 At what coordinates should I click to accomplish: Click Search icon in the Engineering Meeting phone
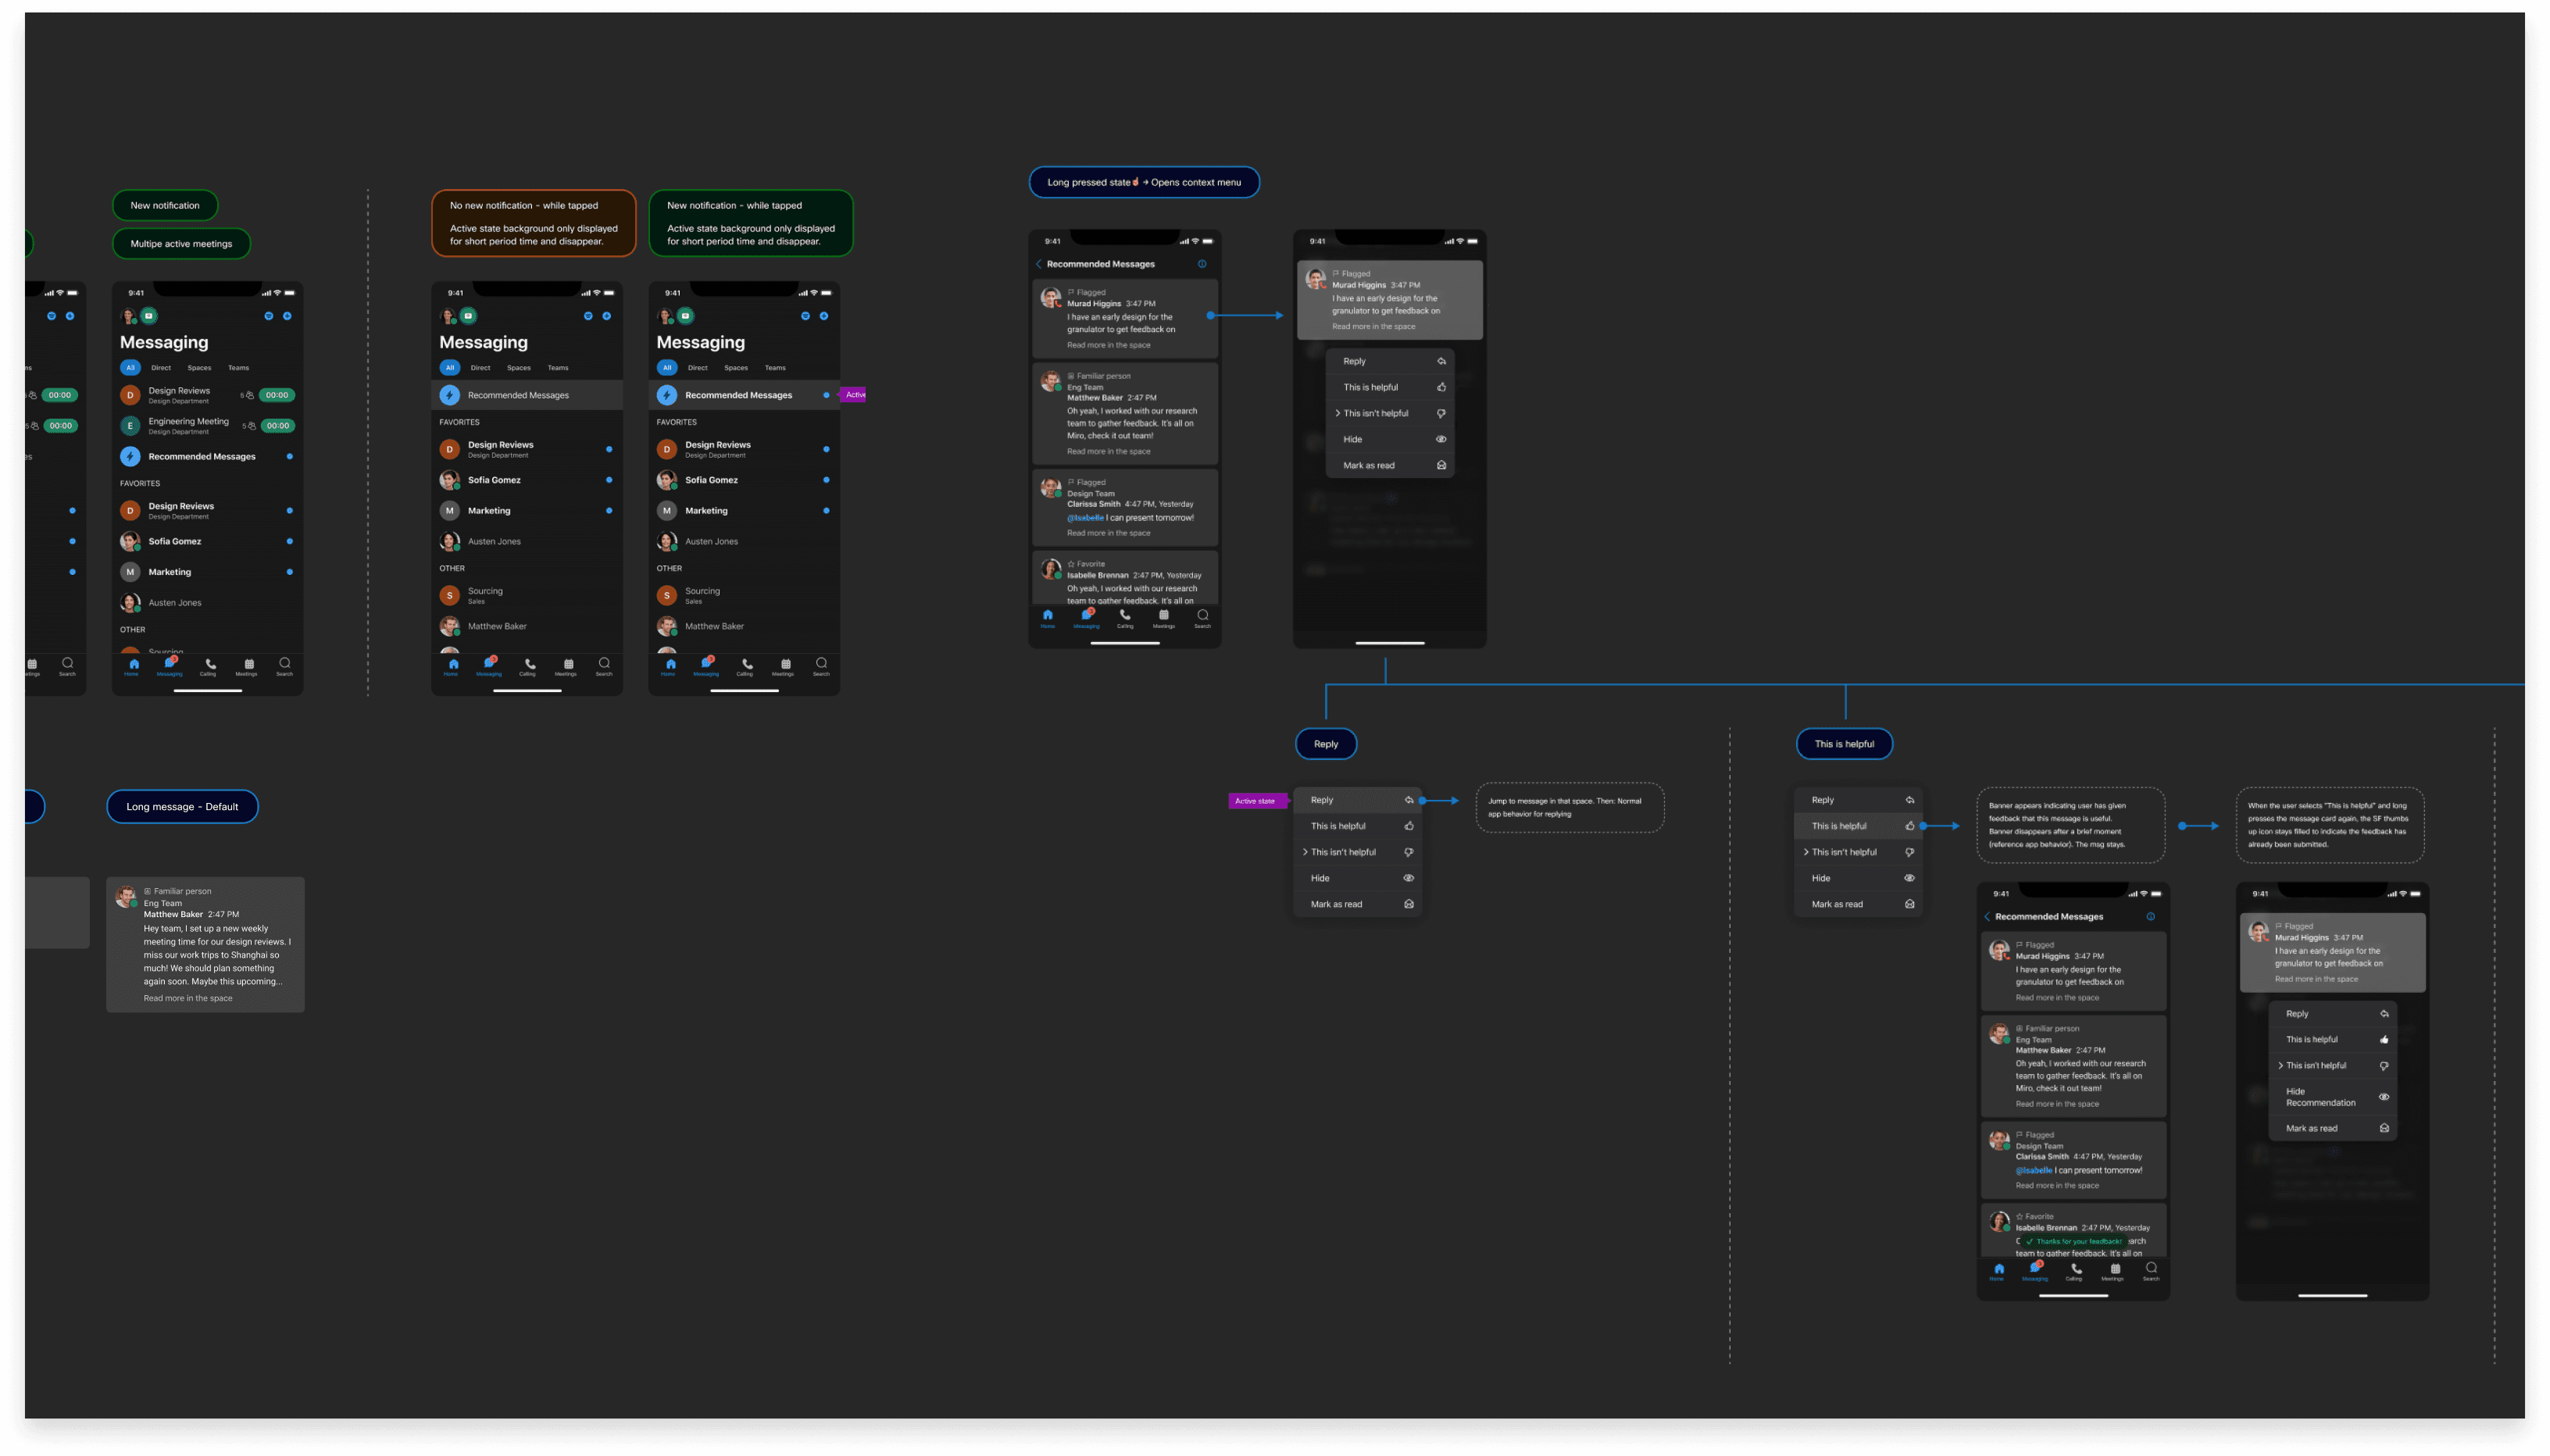point(285,664)
